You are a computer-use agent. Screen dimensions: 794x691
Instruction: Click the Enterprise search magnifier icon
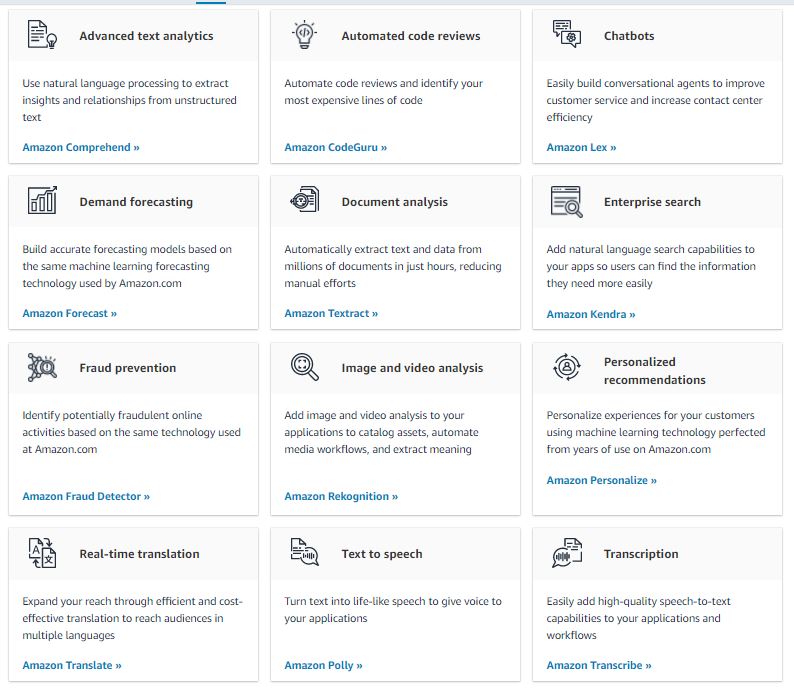click(x=567, y=201)
